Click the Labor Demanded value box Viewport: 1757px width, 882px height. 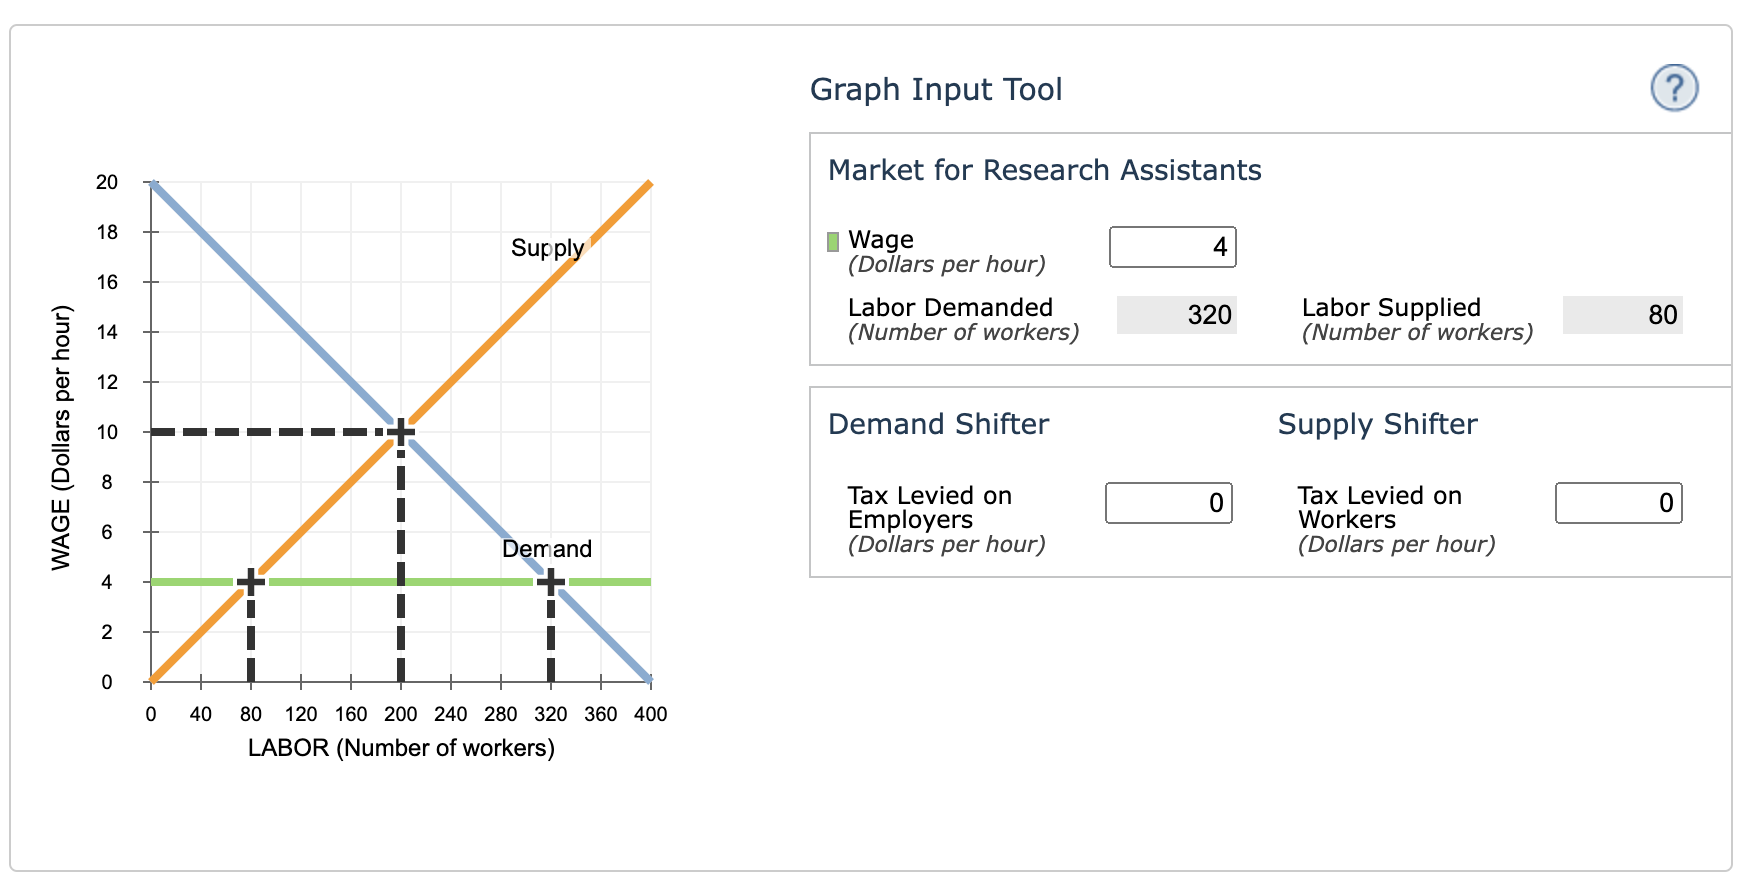click(x=1176, y=314)
